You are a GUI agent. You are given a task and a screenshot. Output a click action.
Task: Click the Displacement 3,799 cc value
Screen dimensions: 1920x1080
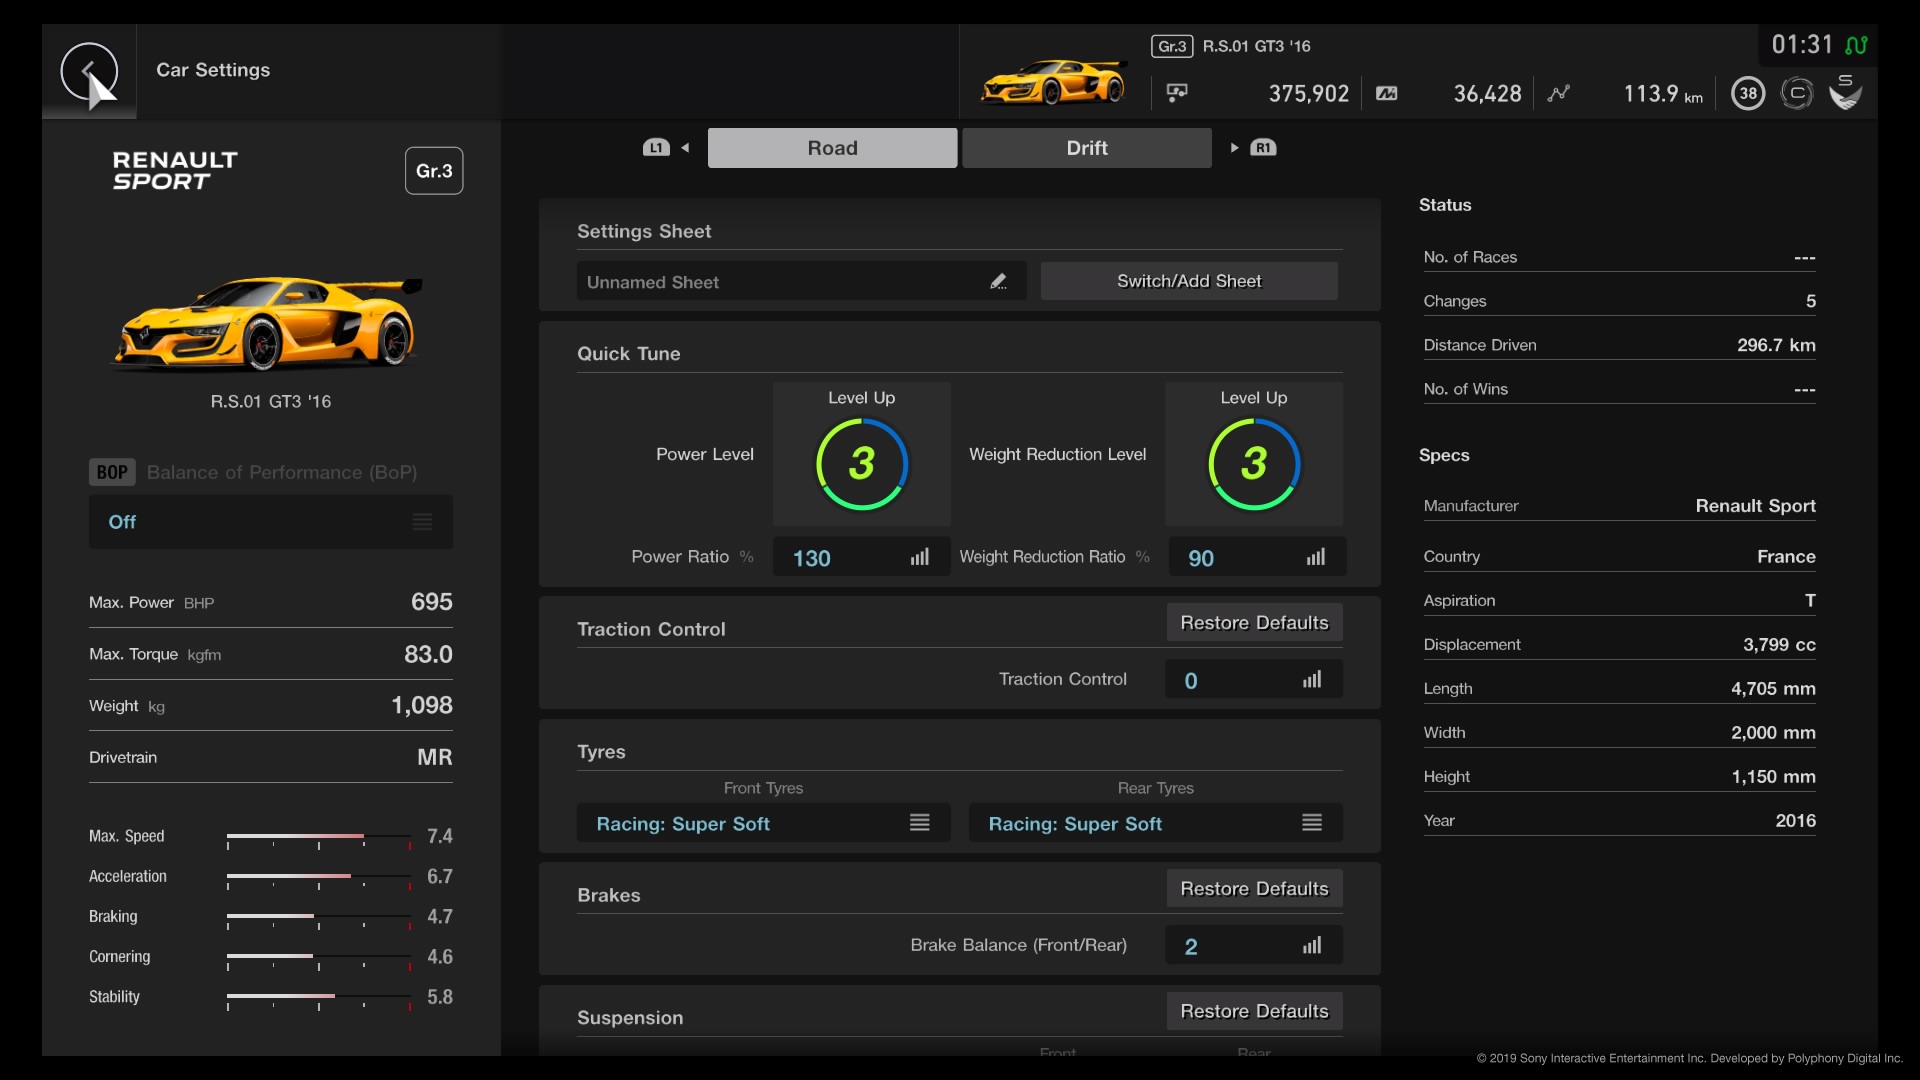1779,645
